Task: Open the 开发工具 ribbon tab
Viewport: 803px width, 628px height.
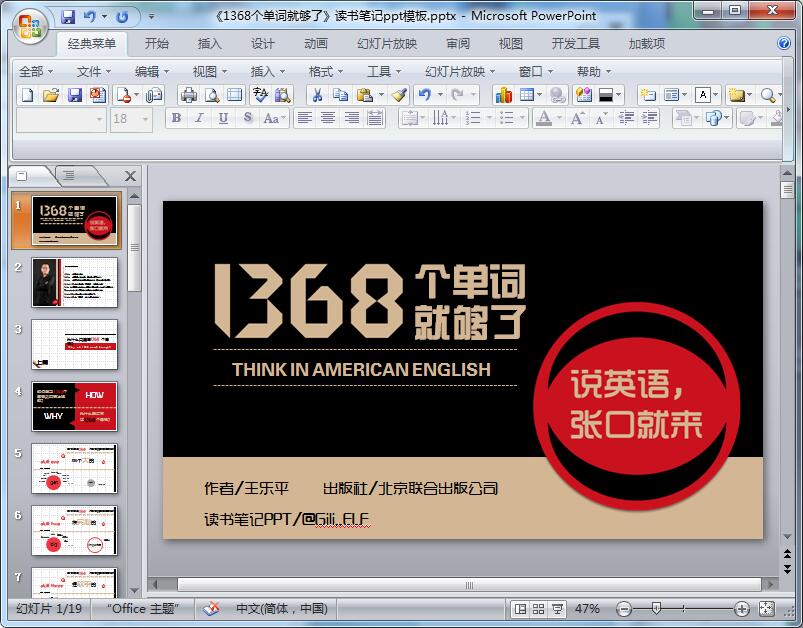Action: pyautogui.click(x=576, y=44)
